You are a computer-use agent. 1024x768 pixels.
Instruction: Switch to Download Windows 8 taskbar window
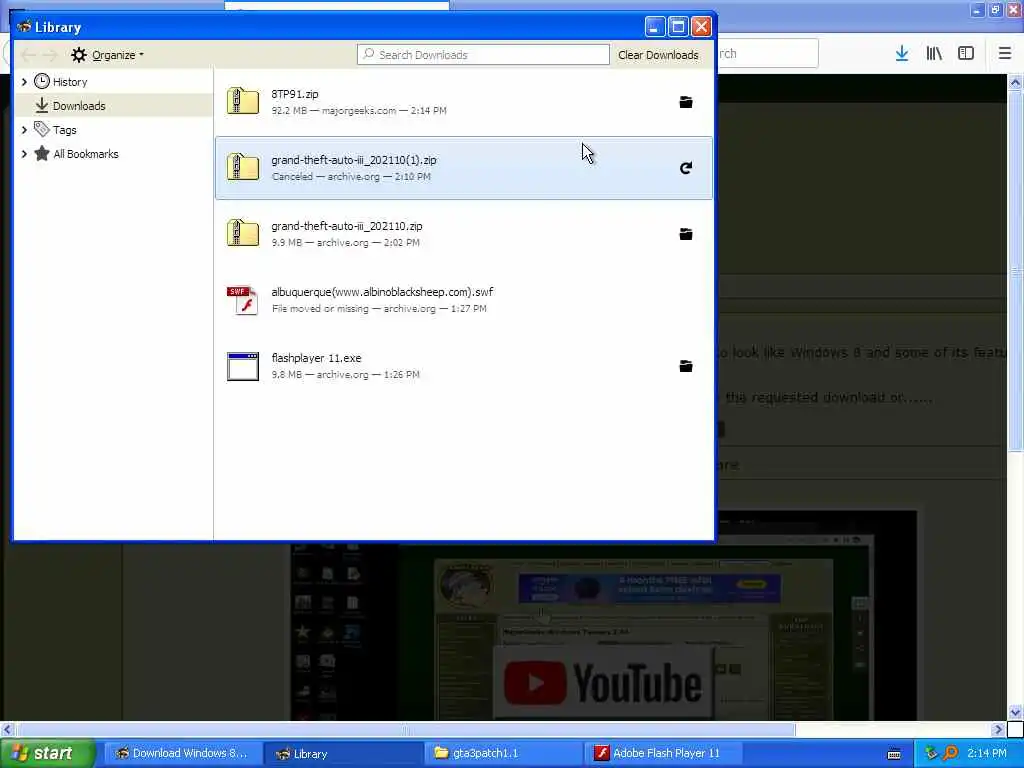[182, 753]
